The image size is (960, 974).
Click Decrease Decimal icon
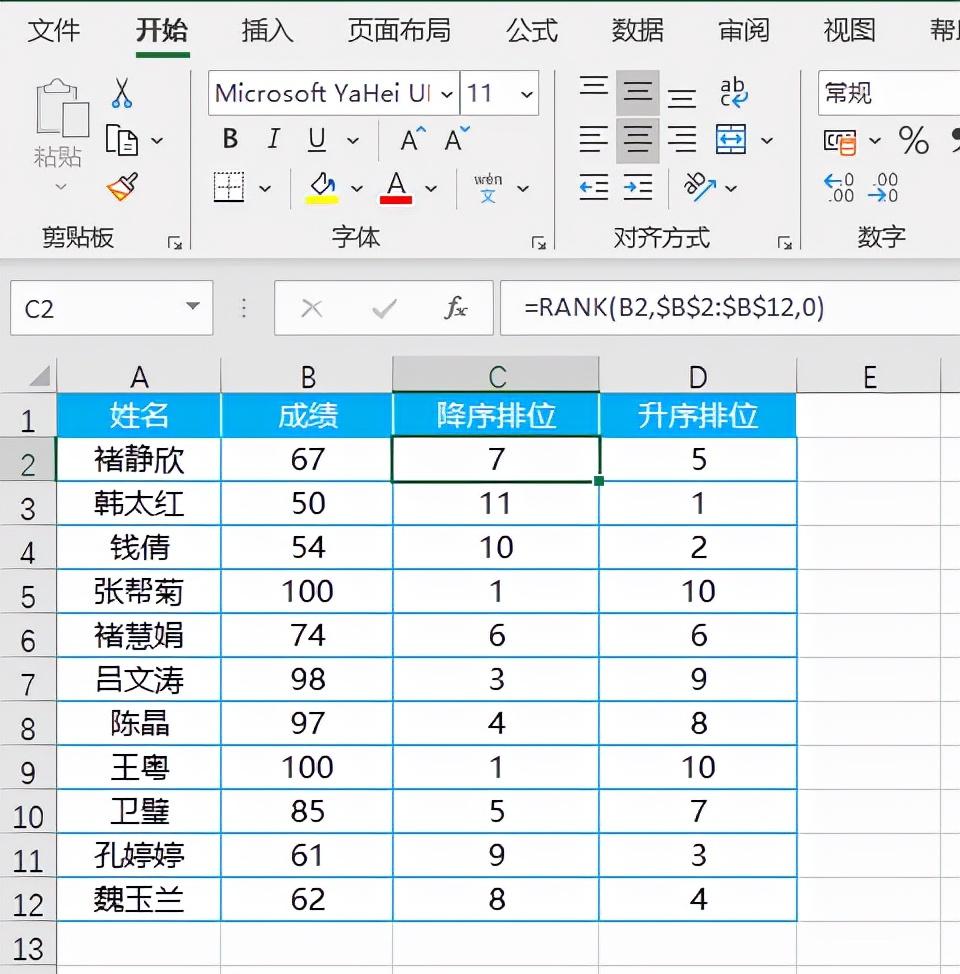click(x=883, y=187)
